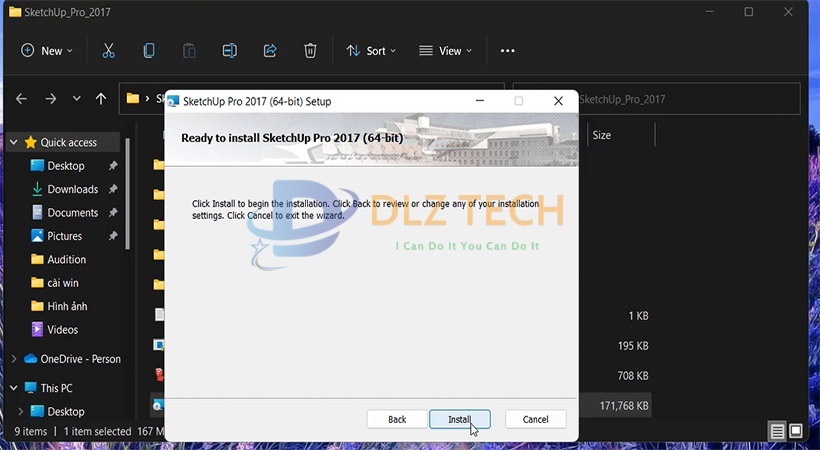The image size is (820, 450).
Task: Expand the OneDrive - Personal tree node
Action: coord(13,359)
